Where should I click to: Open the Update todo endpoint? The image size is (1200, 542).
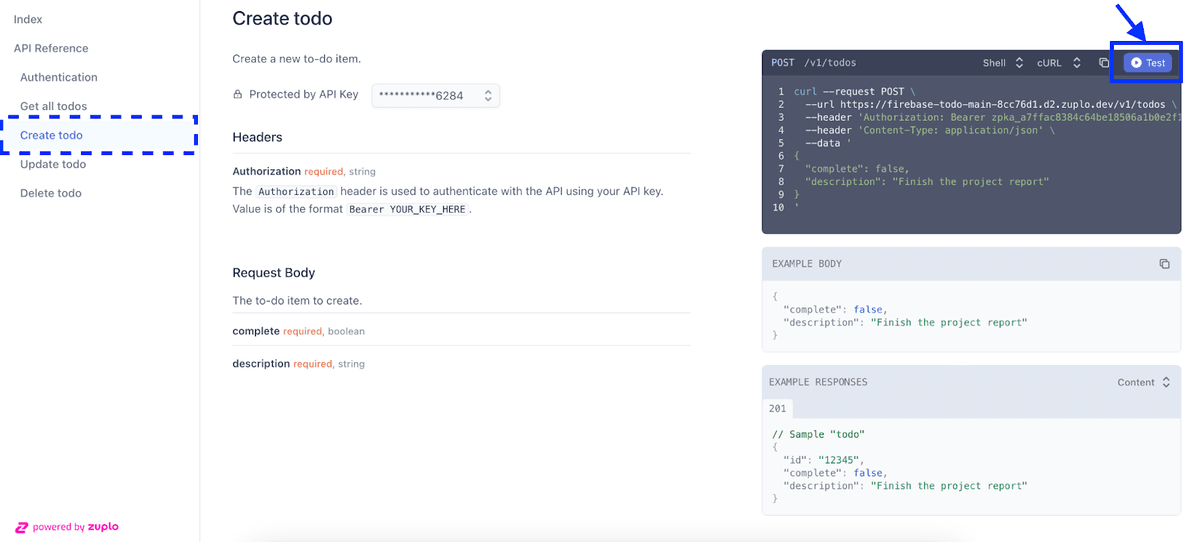53,164
